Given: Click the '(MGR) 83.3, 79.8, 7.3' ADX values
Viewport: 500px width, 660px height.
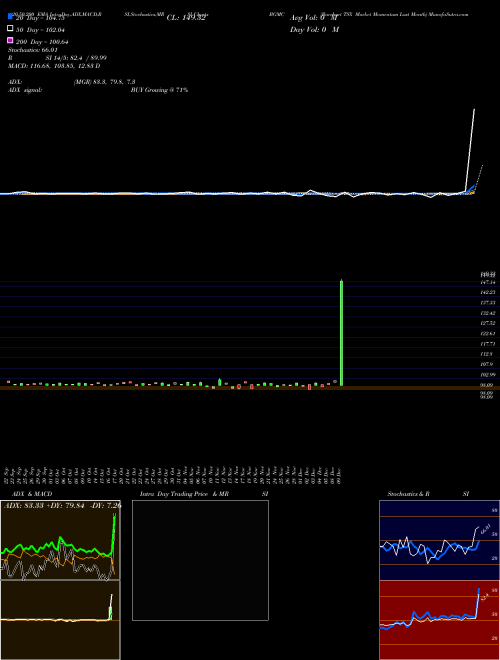Looking at the screenshot, I should (x=104, y=82).
